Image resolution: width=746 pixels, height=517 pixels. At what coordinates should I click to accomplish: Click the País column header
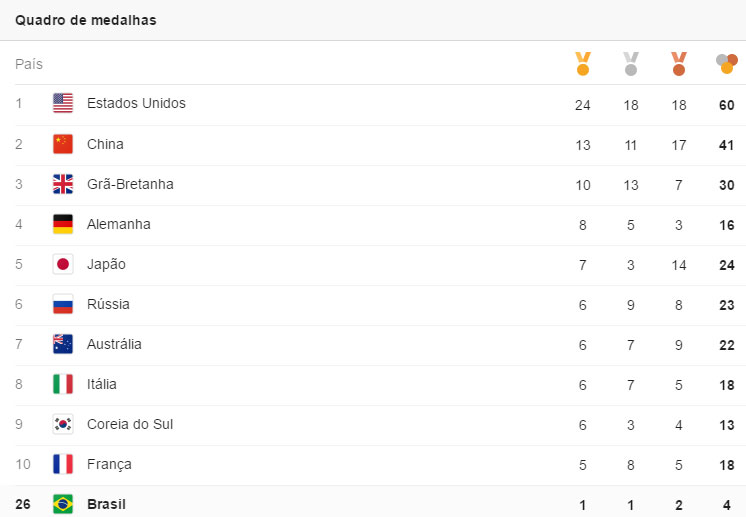(x=29, y=64)
